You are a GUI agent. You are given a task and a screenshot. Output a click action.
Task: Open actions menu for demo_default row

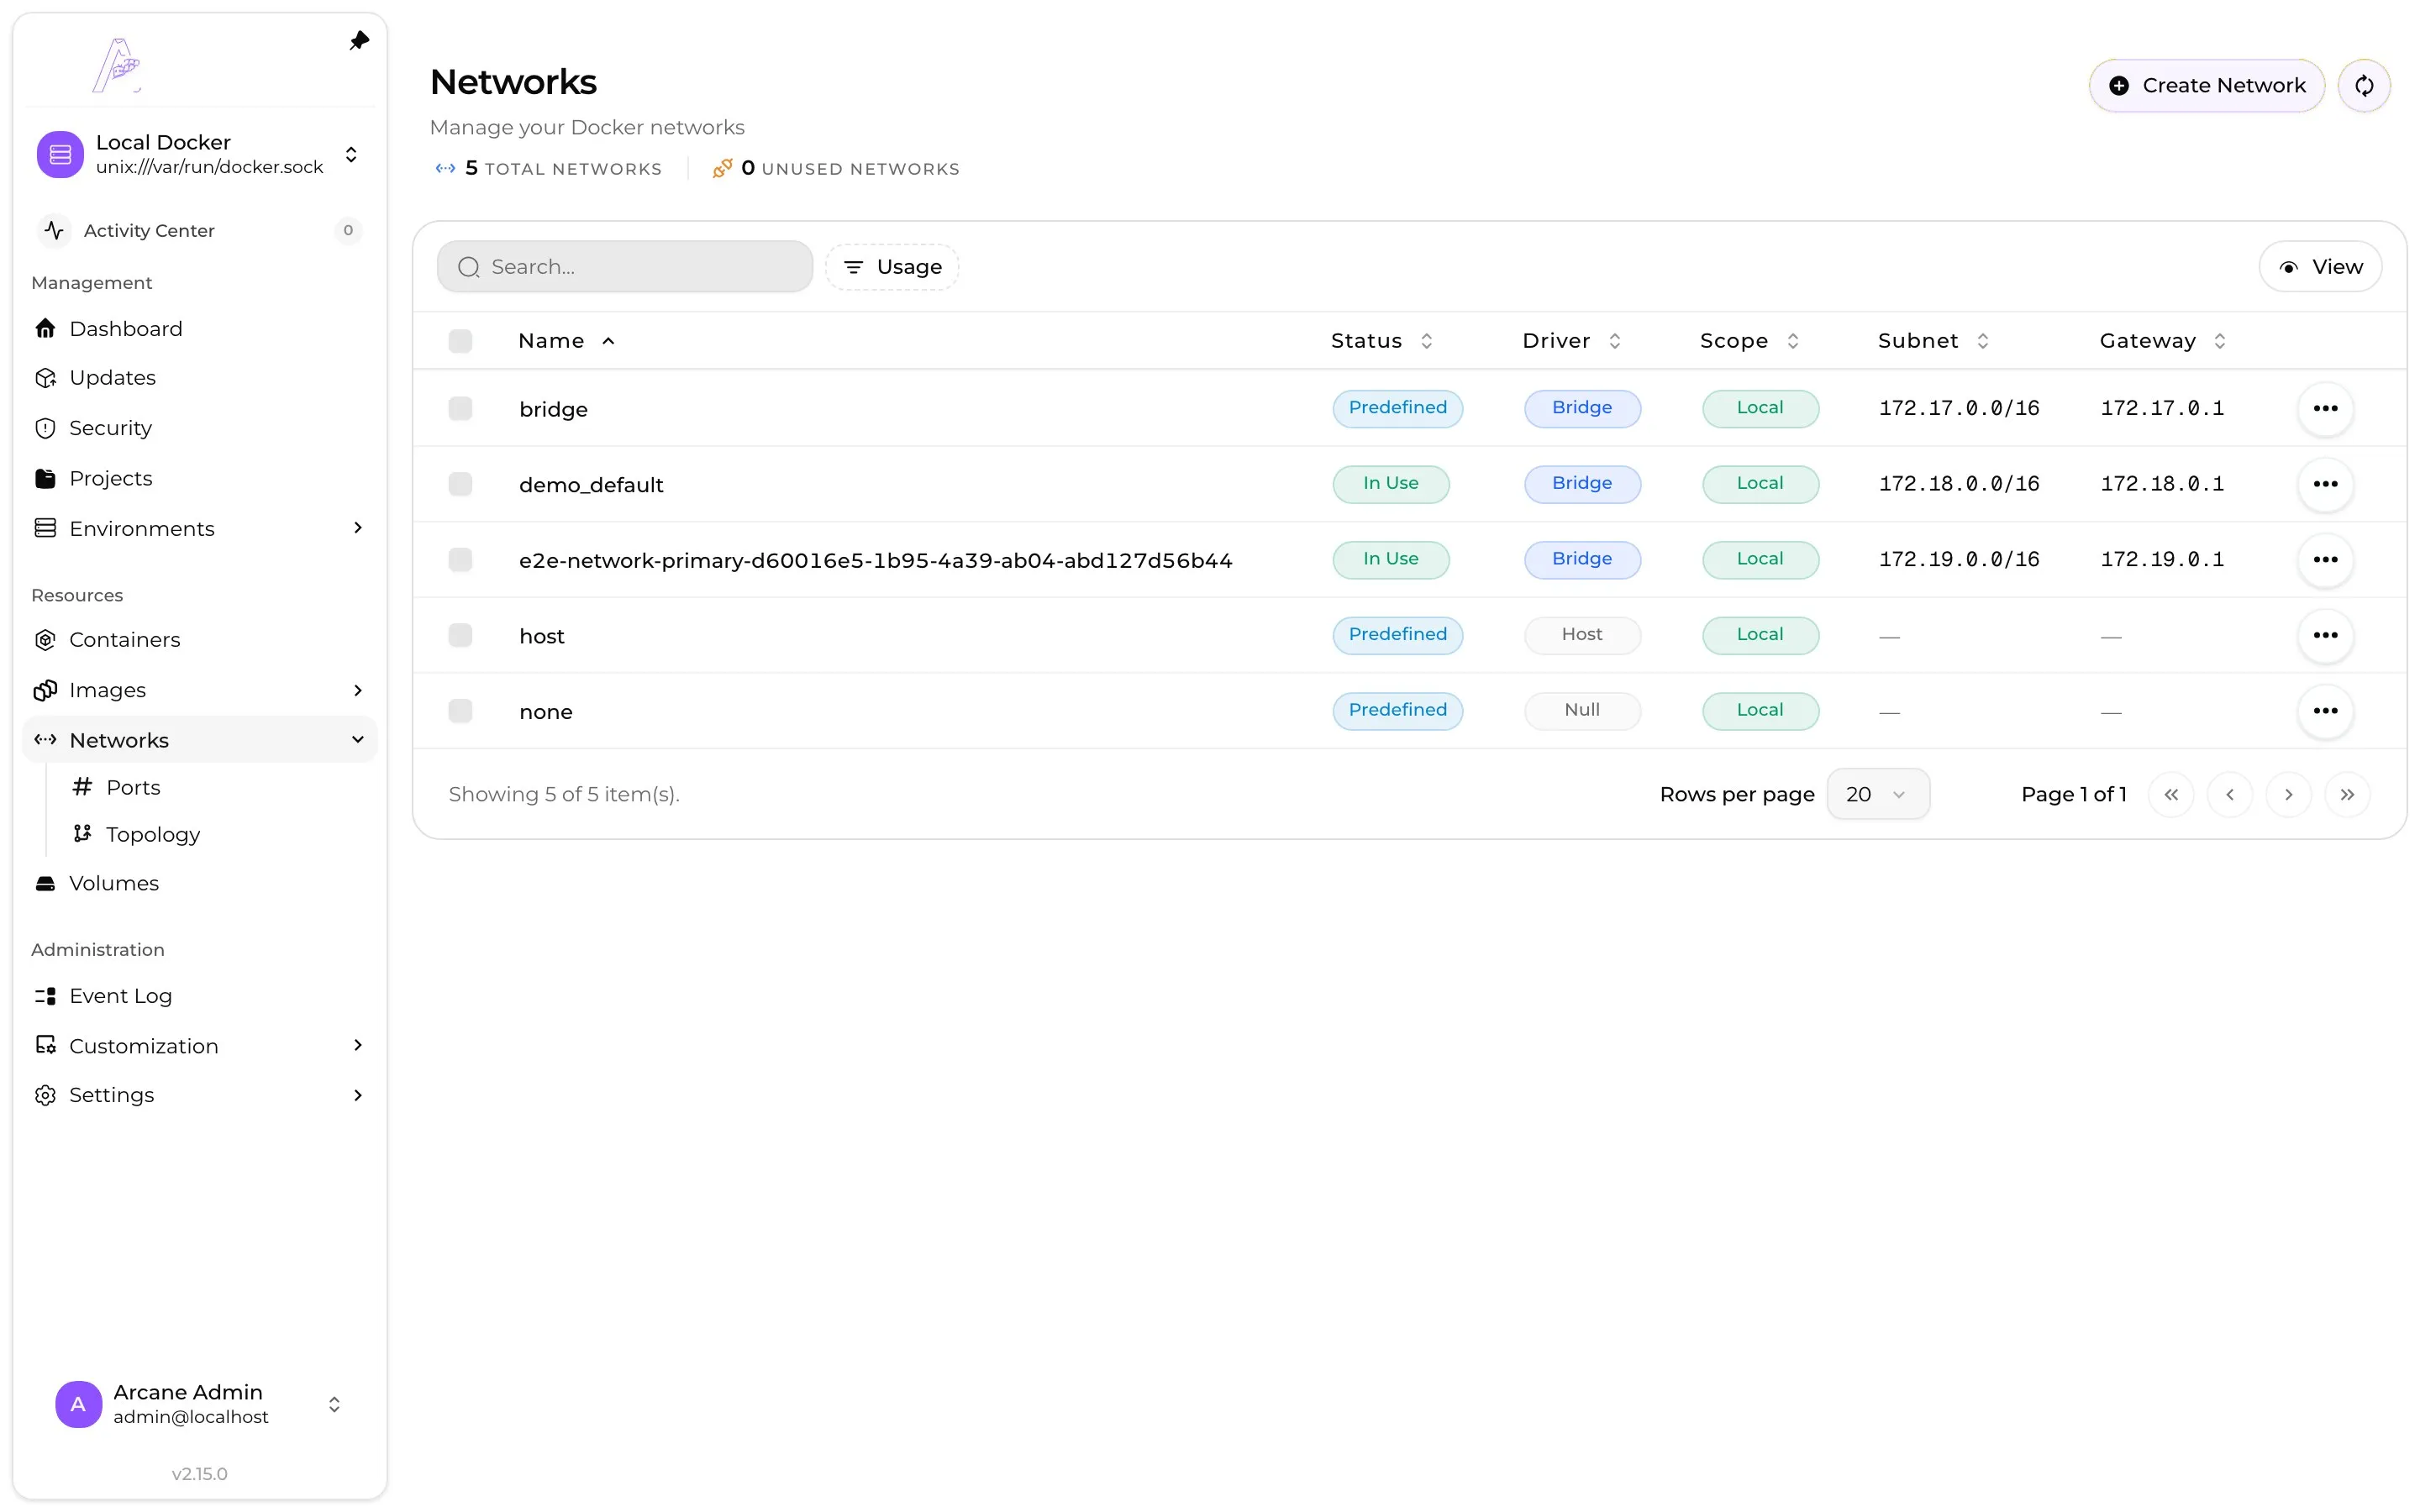click(2325, 484)
